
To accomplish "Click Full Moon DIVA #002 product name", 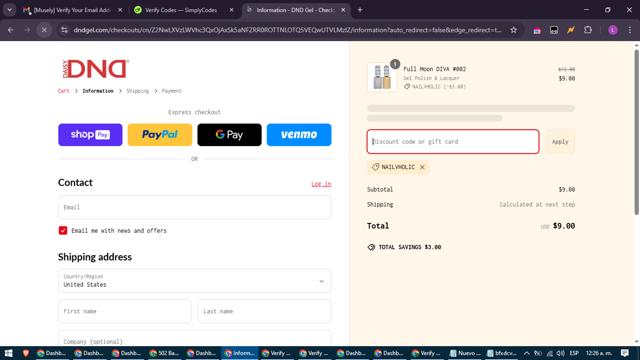I will click(x=434, y=69).
